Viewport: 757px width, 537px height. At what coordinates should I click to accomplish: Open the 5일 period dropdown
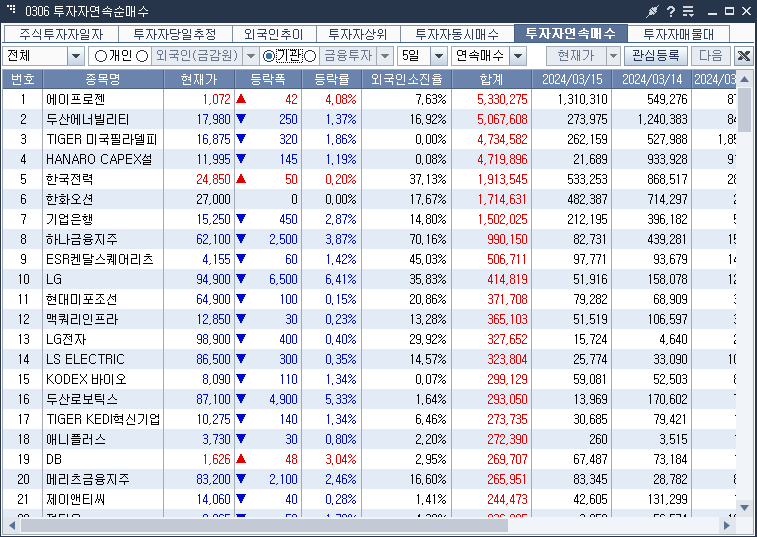coord(438,57)
